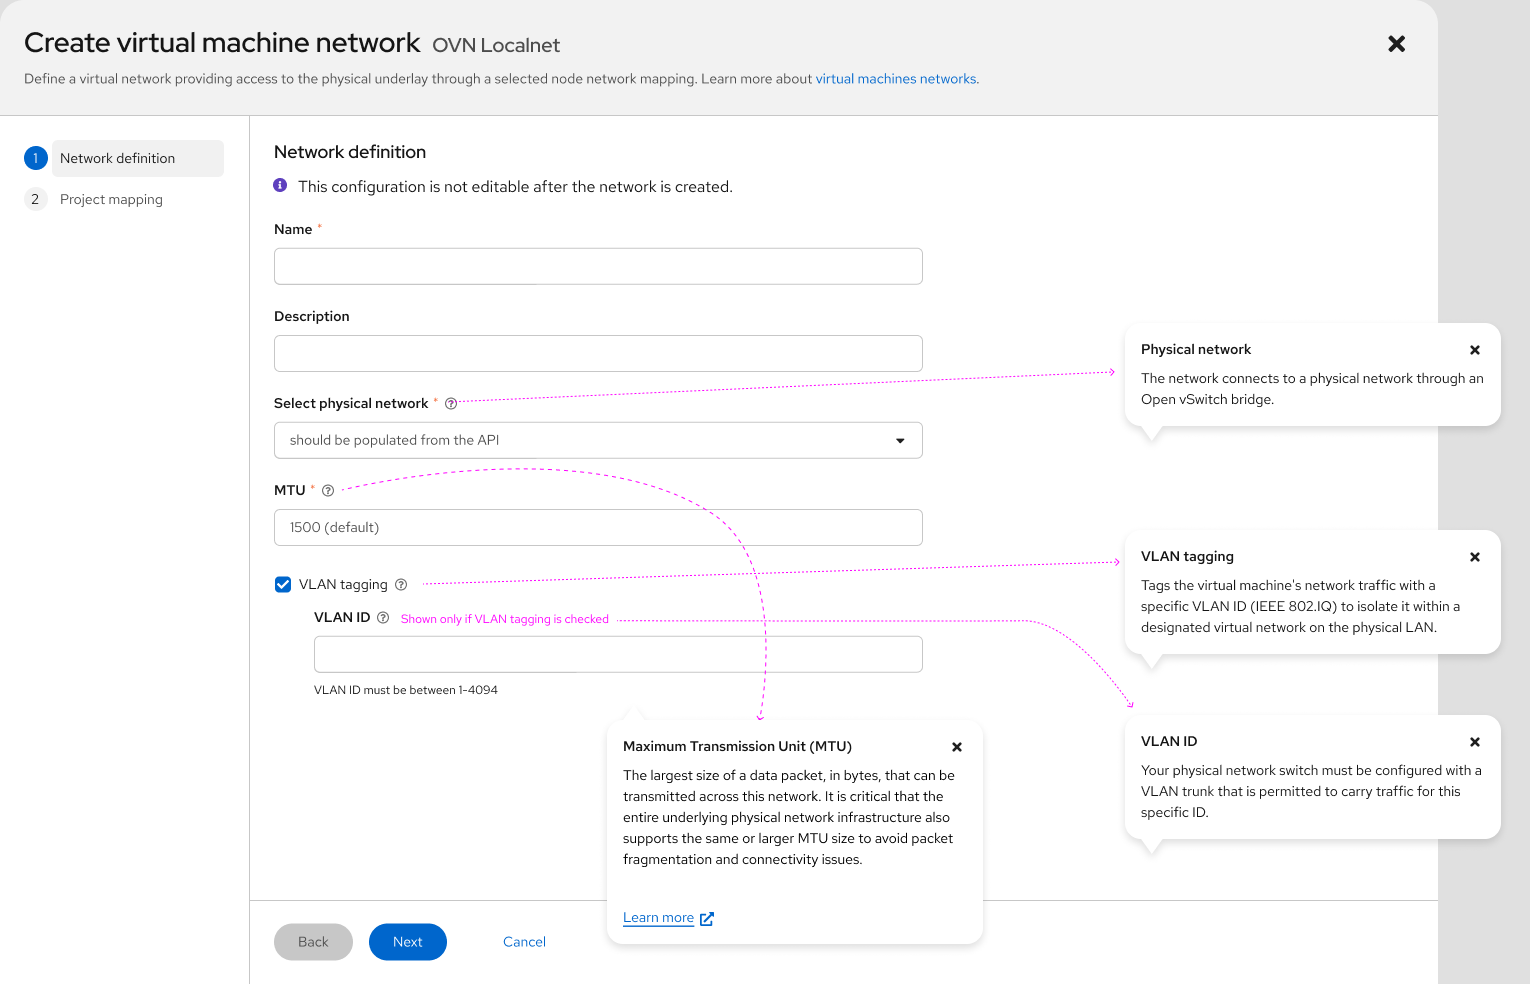Screen dimensions: 1530x984
Task: Click into the VLAN ID input field
Action: click(x=618, y=655)
